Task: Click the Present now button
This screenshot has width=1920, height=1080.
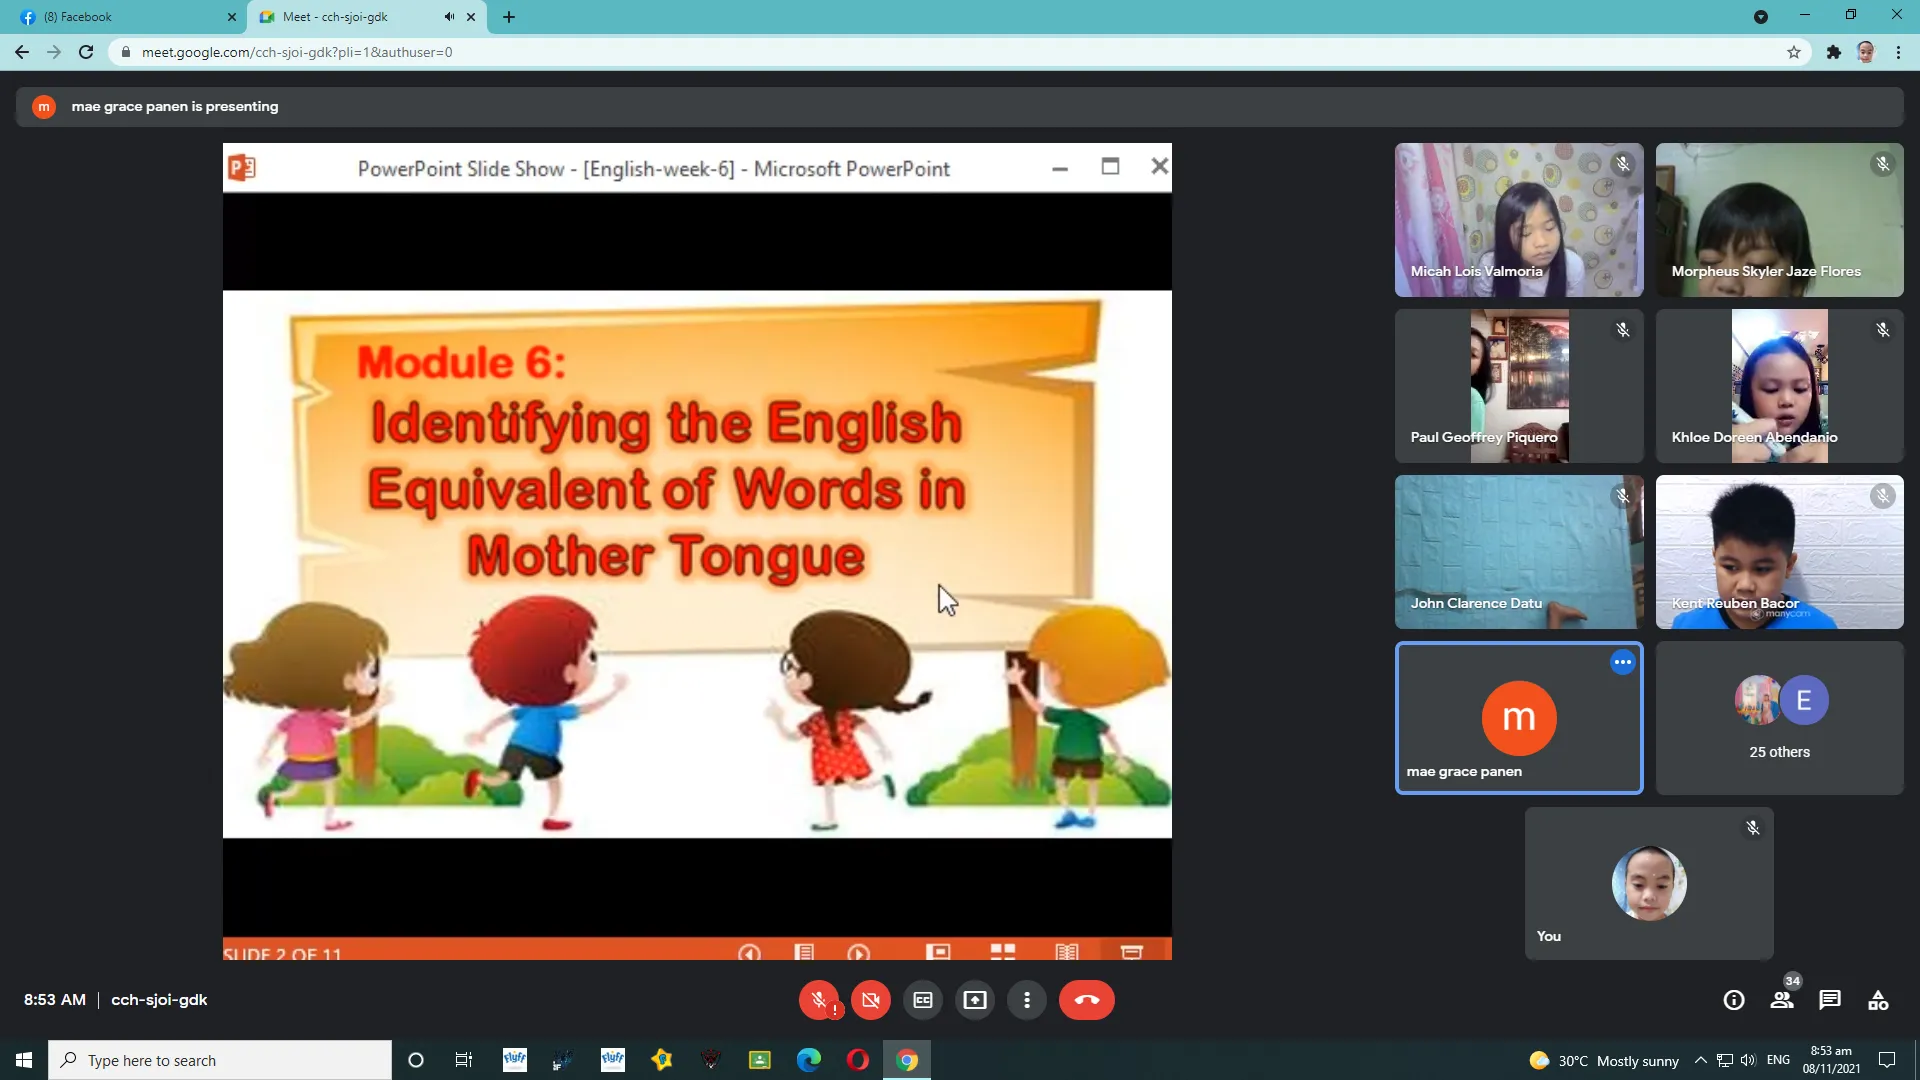Action: click(x=975, y=1000)
